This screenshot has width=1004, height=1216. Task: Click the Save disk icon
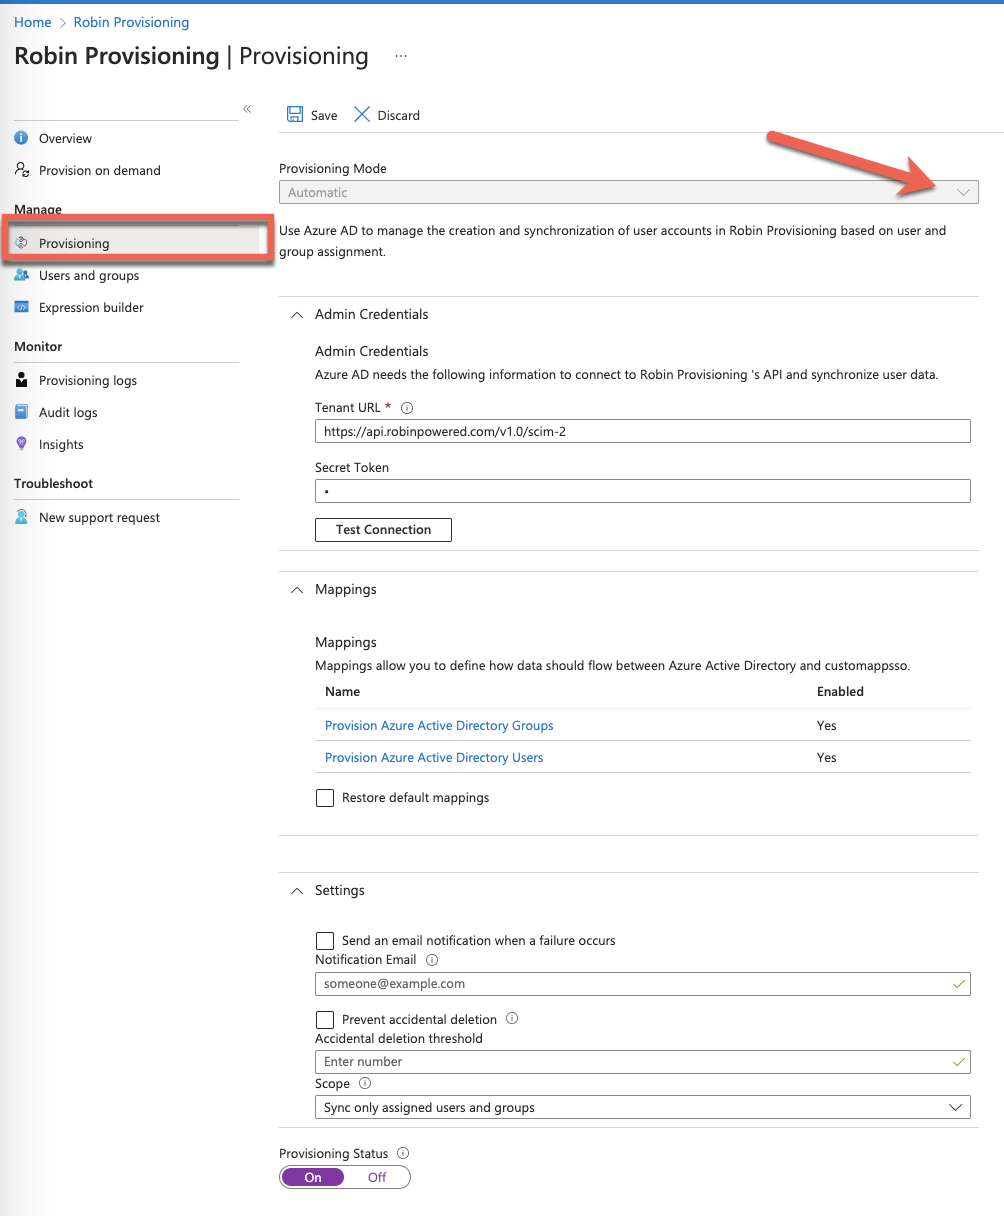point(295,115)
